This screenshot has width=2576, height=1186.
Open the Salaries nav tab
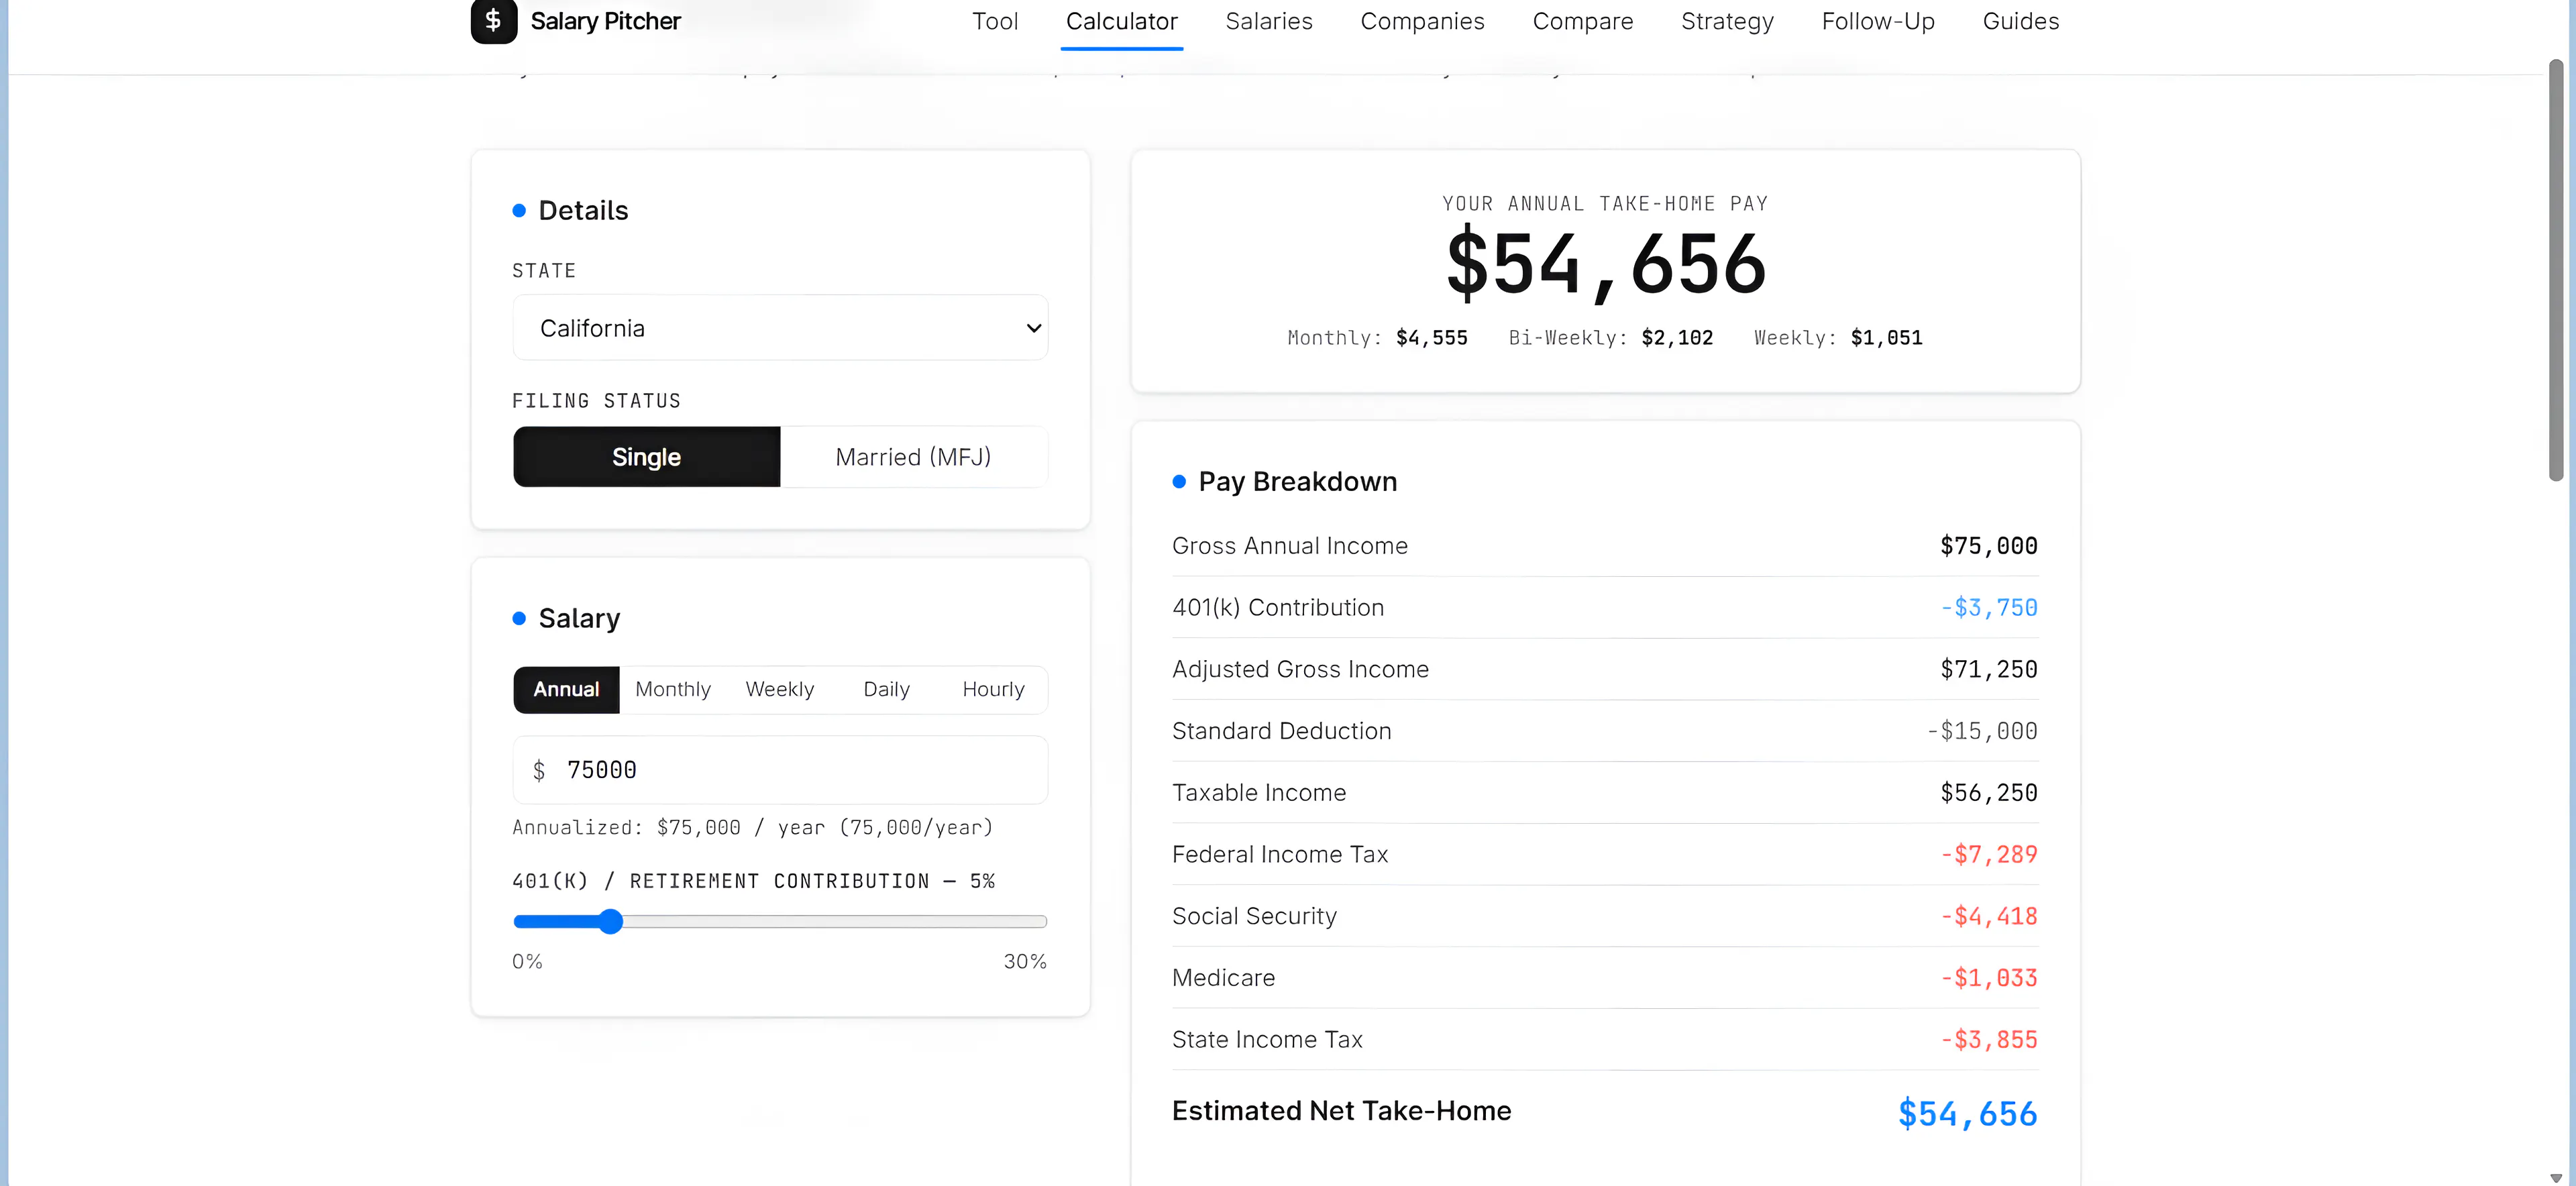tap(1268, 21)
